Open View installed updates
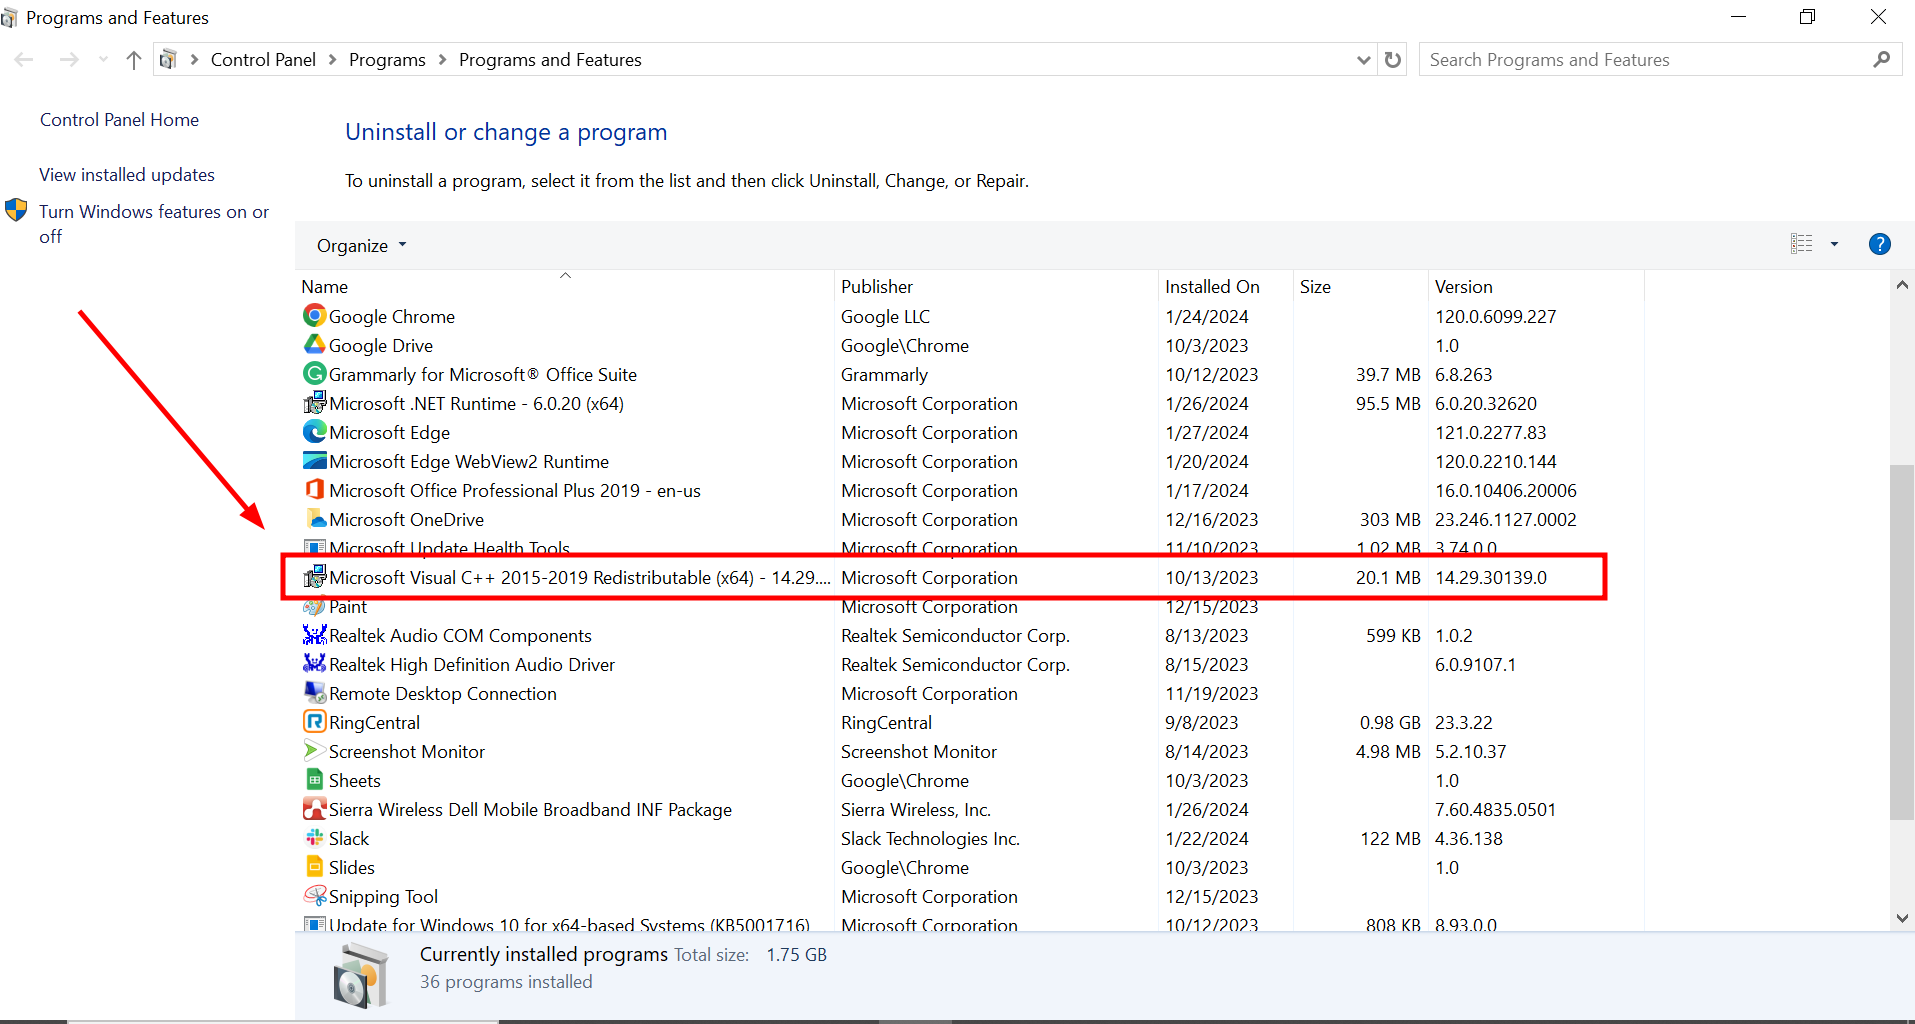 [x=126, y=174]
